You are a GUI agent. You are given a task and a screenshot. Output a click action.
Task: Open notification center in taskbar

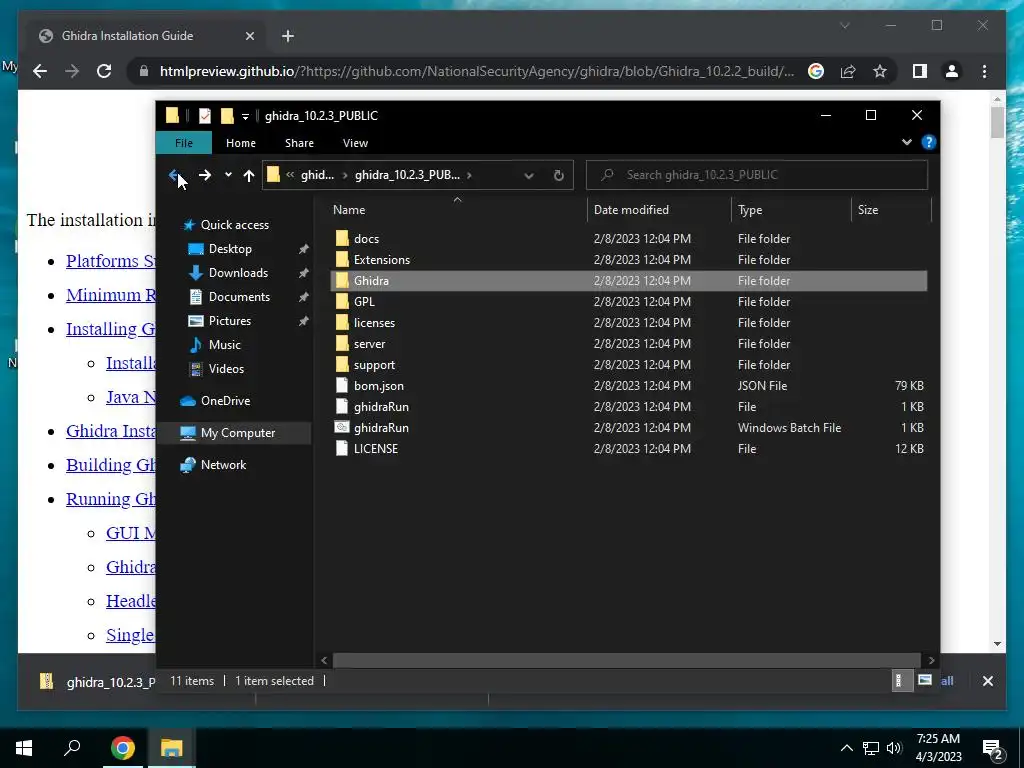992,748
